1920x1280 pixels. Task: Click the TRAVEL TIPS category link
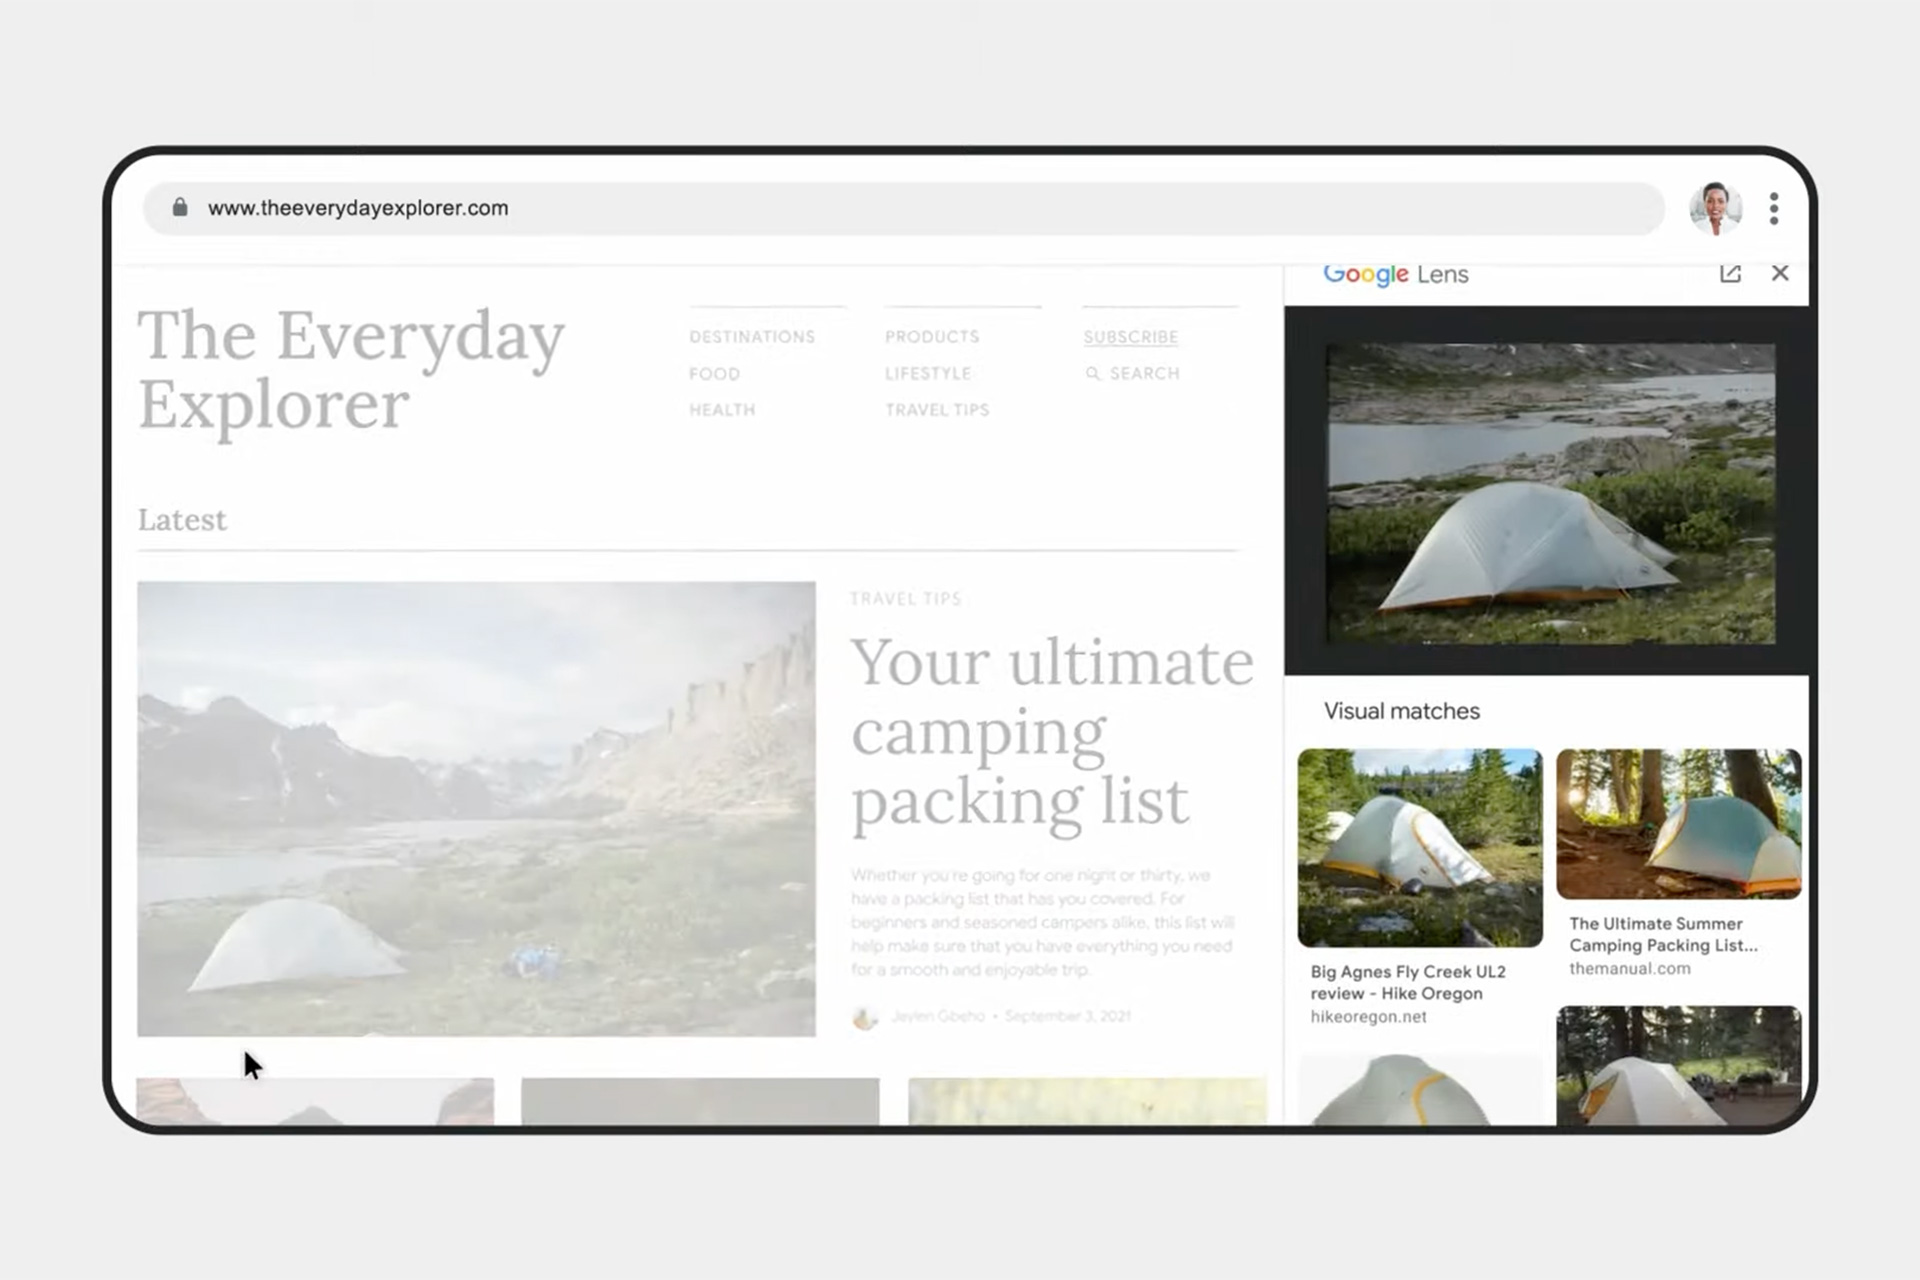click(x=936, y=410)
